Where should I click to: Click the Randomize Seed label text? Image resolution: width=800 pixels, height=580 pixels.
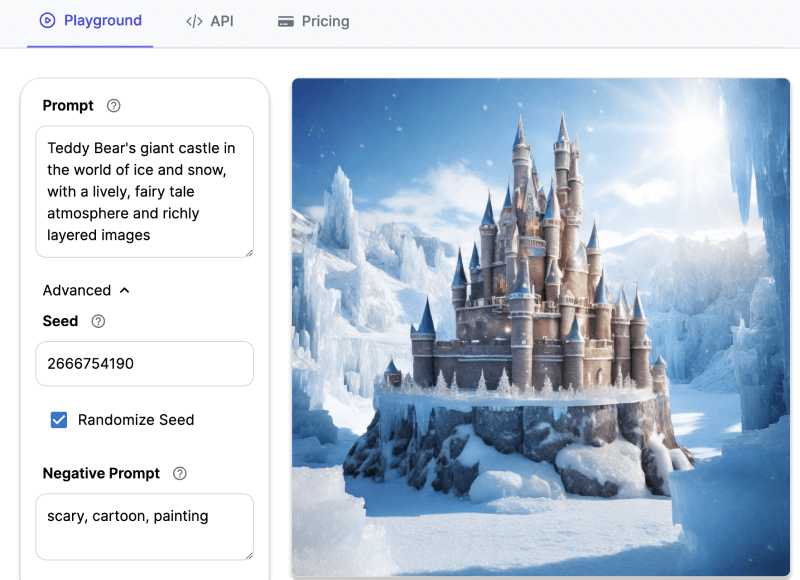click(x=136, y=420)
